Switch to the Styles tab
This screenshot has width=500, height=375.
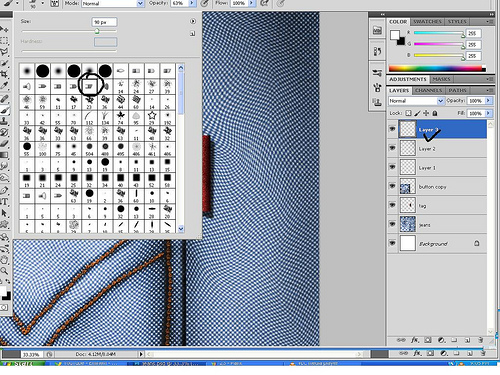pyautogui.click(x=457, y=22)
